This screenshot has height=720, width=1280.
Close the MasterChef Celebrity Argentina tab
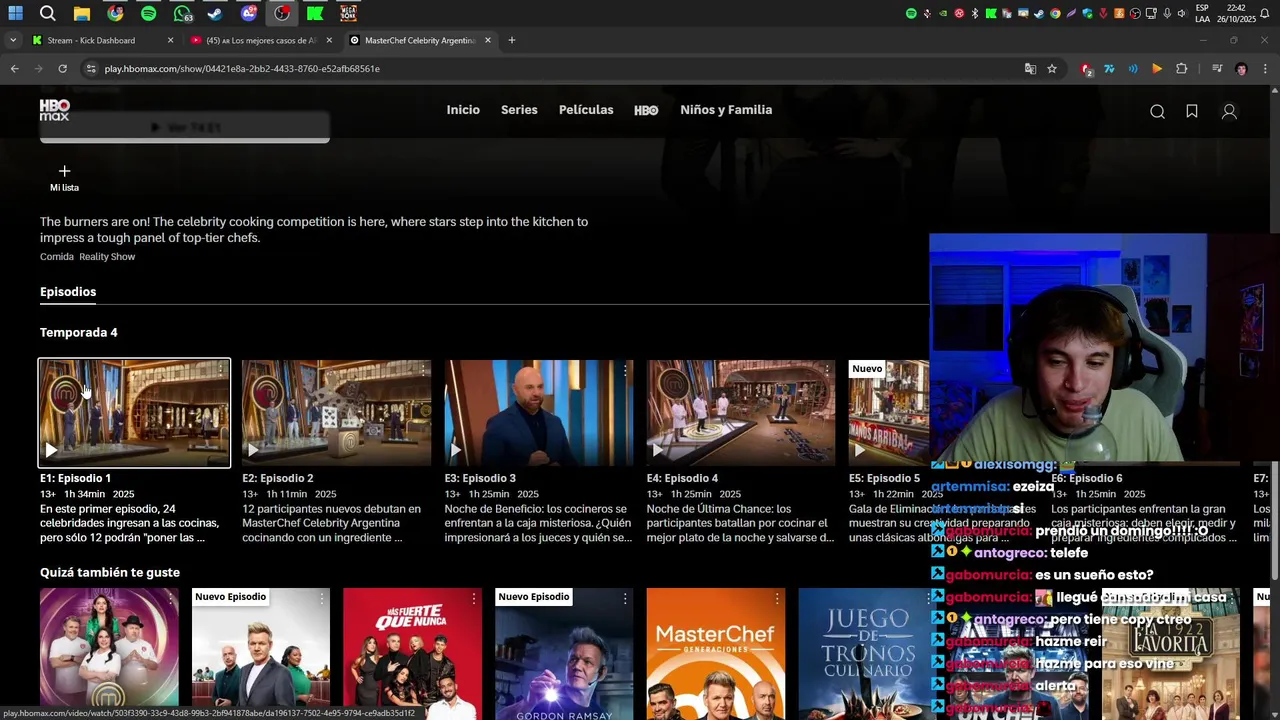pos(488,40)
